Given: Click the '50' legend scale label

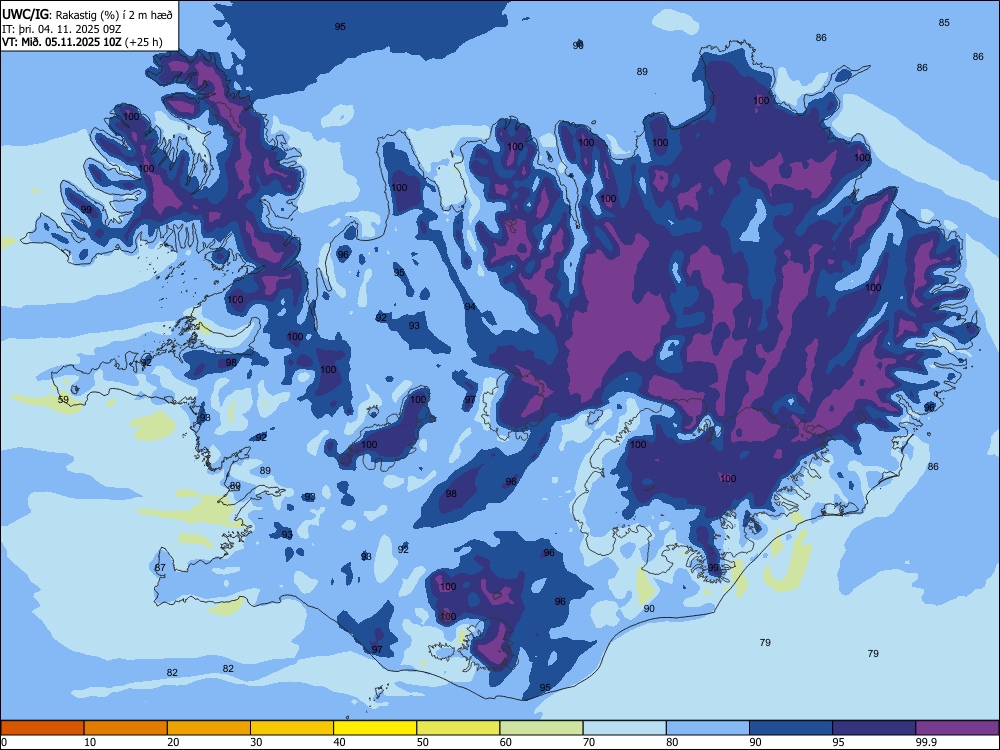Looking at the screenshot, I should (423, 742).
